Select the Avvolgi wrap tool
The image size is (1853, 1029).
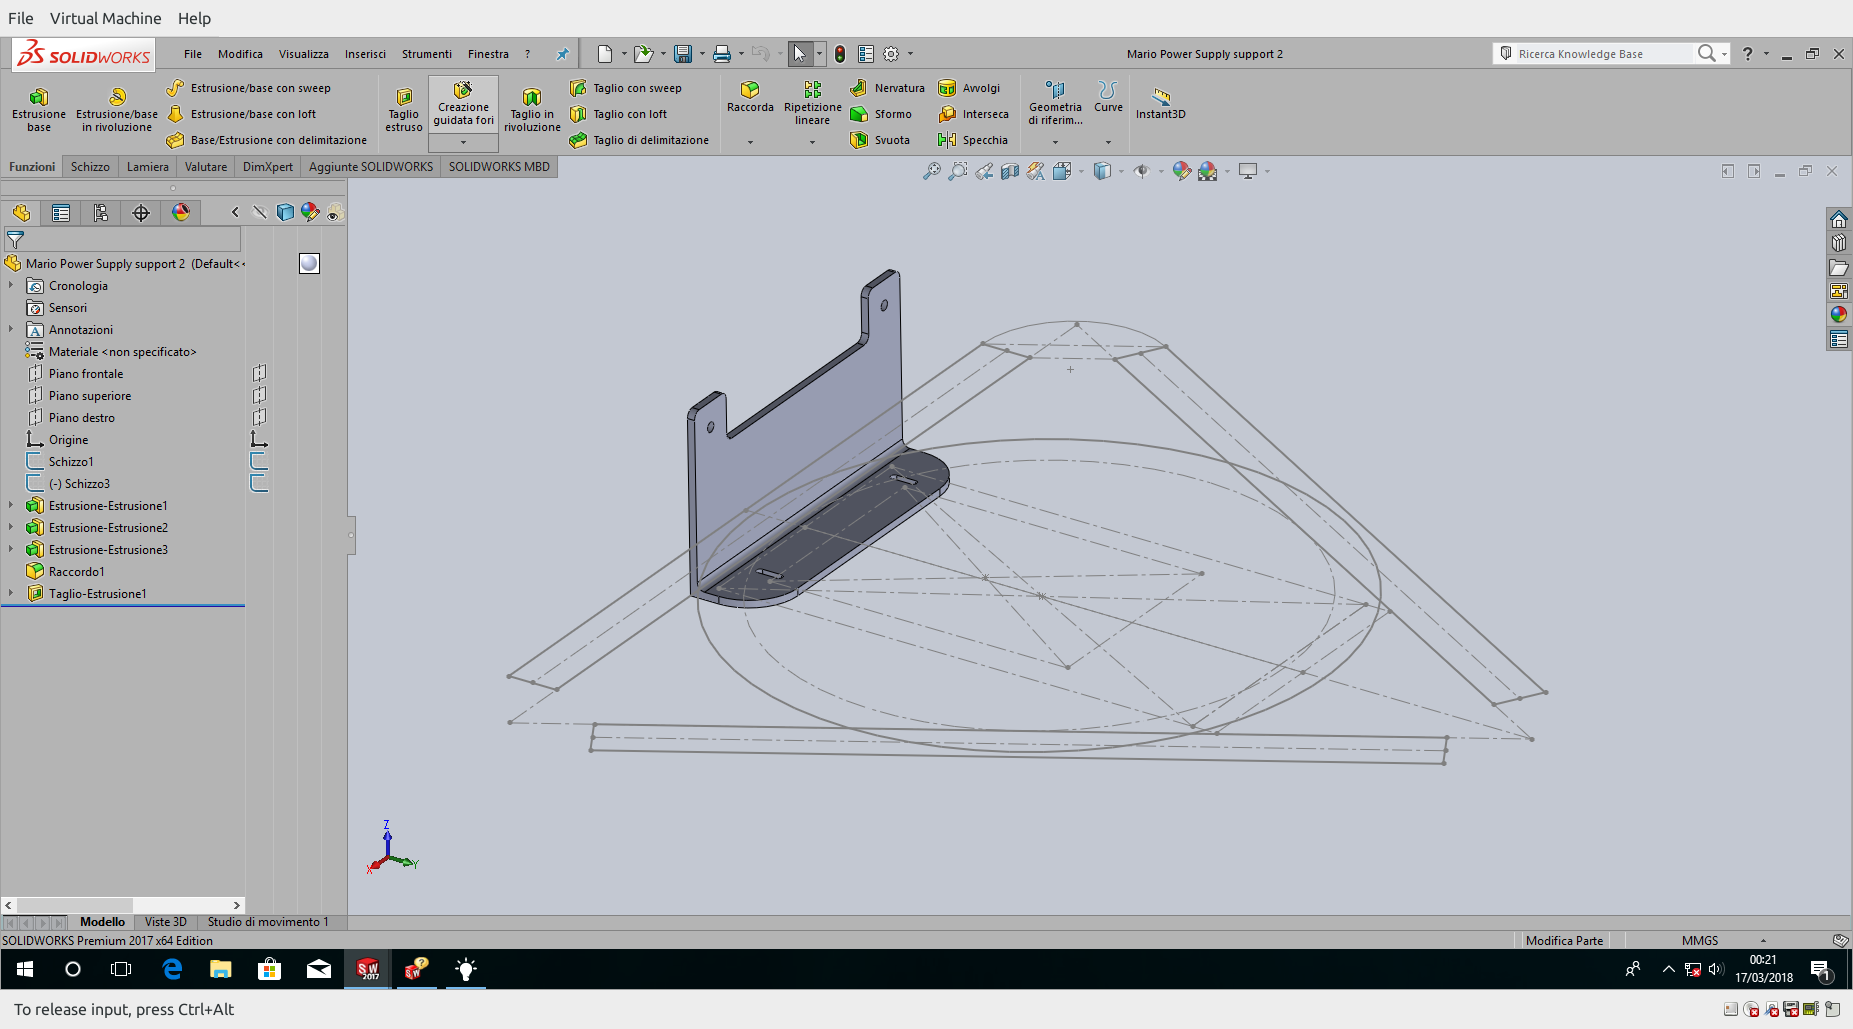tap(969, 88)
